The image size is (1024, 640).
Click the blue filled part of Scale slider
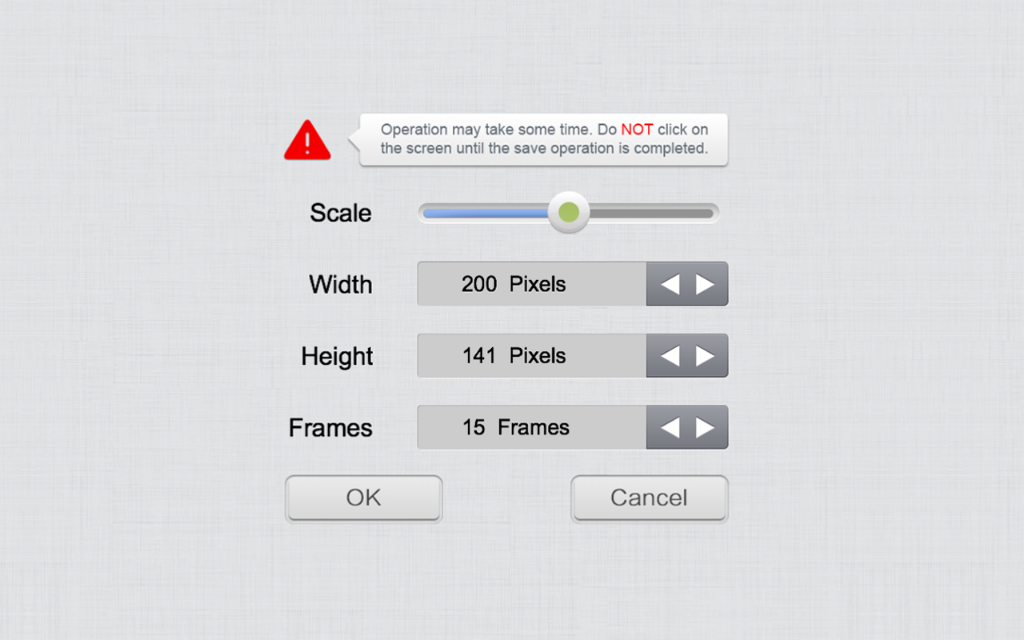coord(487,213)
